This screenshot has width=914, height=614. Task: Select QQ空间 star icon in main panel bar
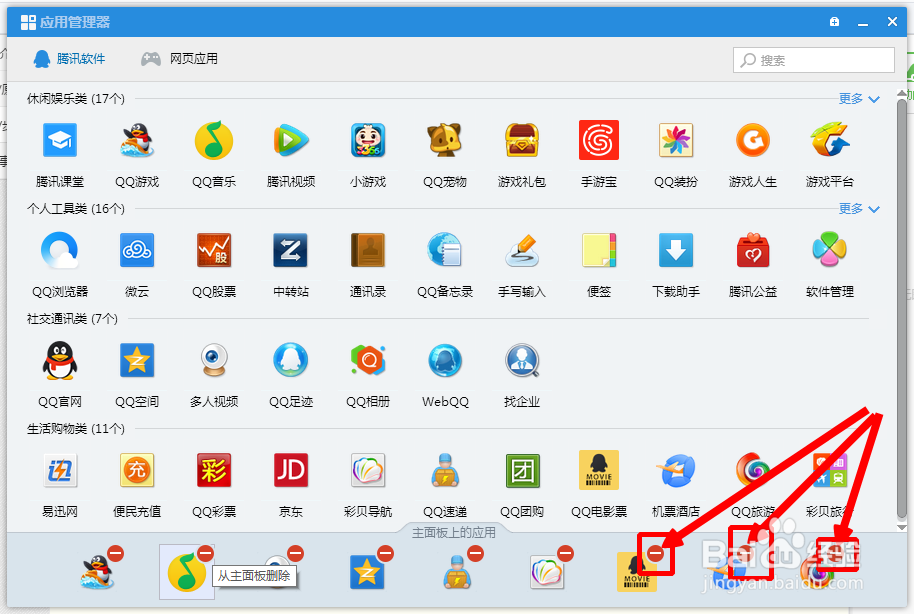click(367, 573)
